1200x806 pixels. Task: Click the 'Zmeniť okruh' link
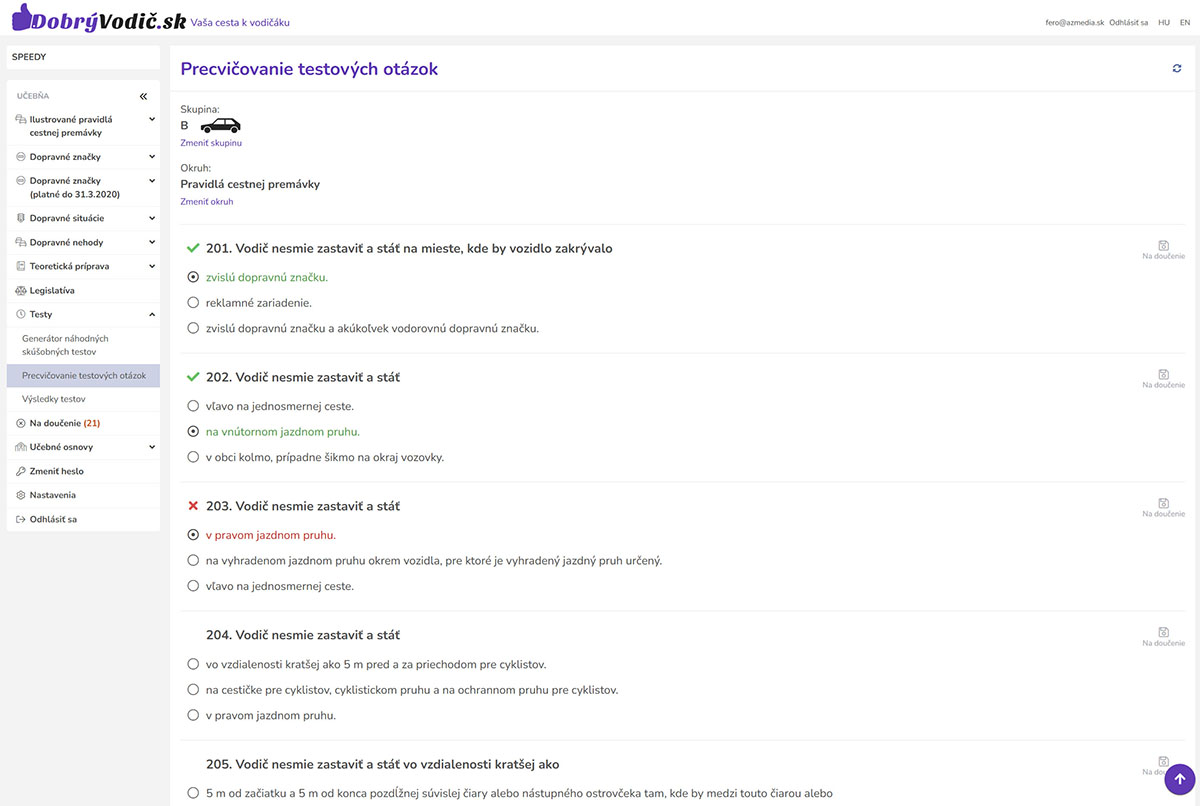207,202
